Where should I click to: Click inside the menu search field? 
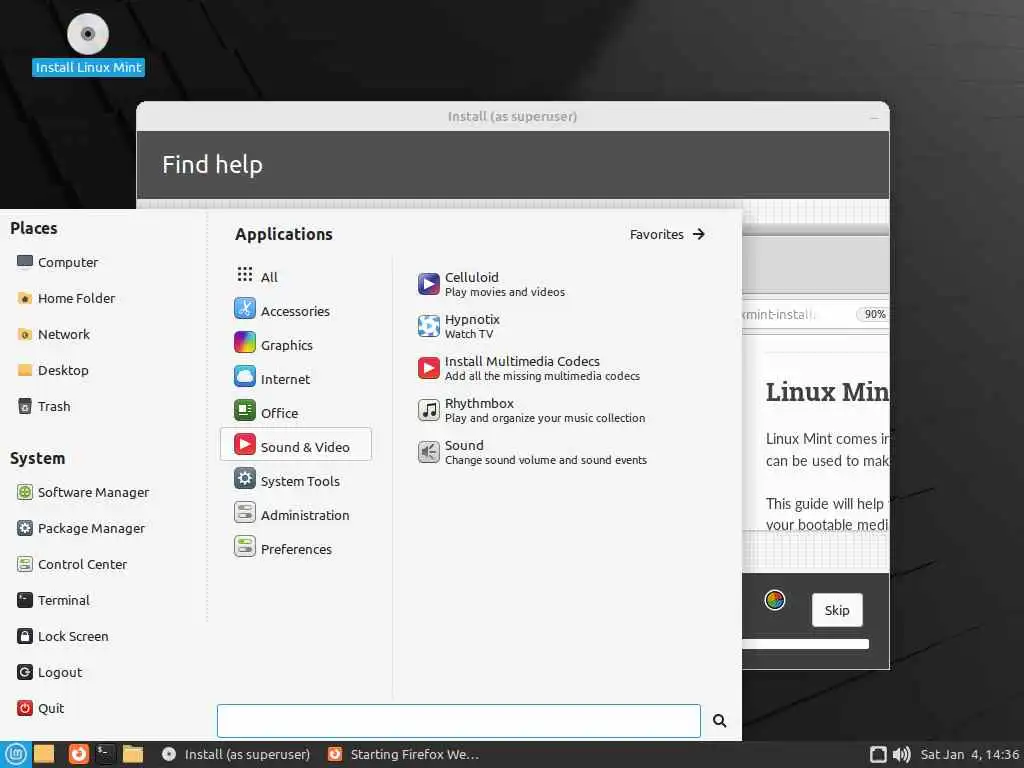coord(458,721)
